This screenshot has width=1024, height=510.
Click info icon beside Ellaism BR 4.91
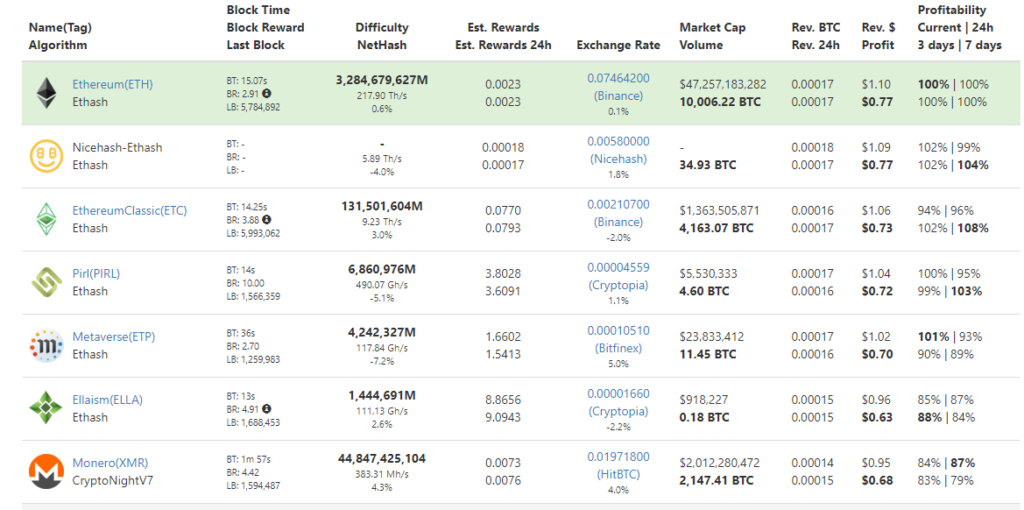point(266,409)
